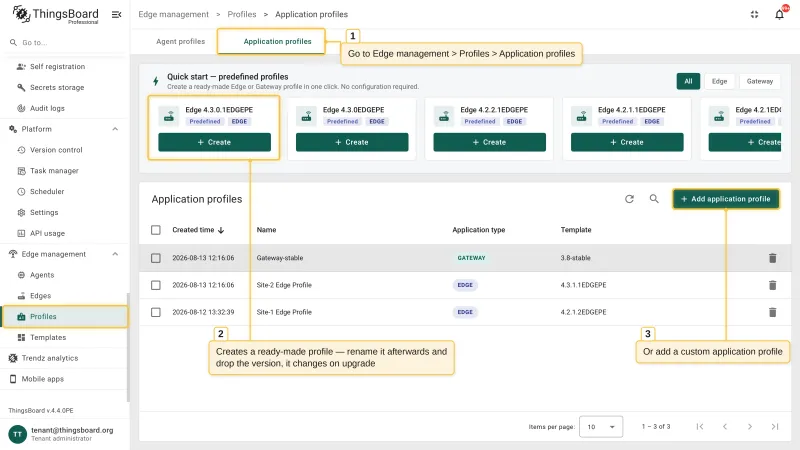Click the Edge 4.2.2.1EDGEPE card icon
The height and width of the screenshot is (450, 800).
[444, 116]
